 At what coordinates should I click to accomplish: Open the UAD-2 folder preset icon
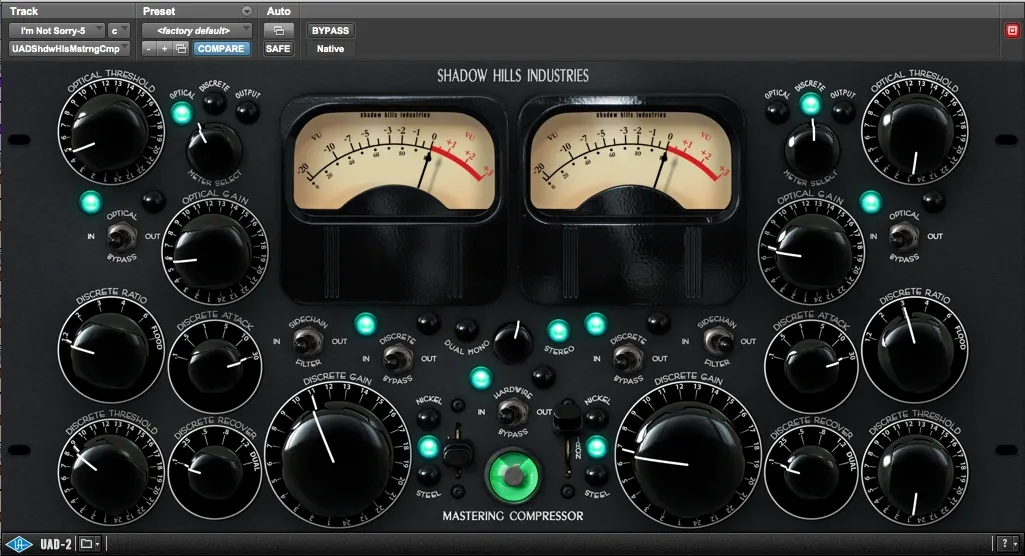[x=89, y=544]
